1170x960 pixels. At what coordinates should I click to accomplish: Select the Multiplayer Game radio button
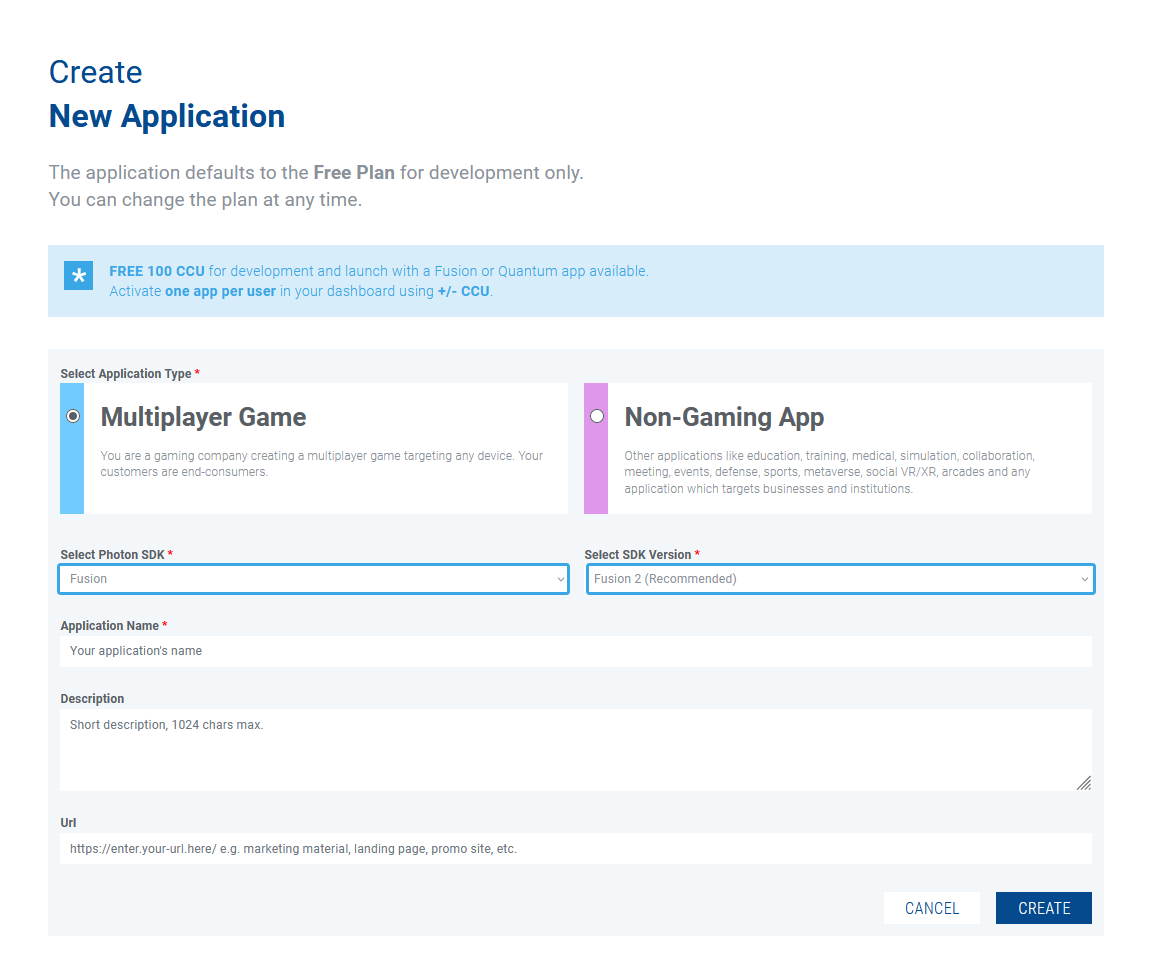[73, 416]
